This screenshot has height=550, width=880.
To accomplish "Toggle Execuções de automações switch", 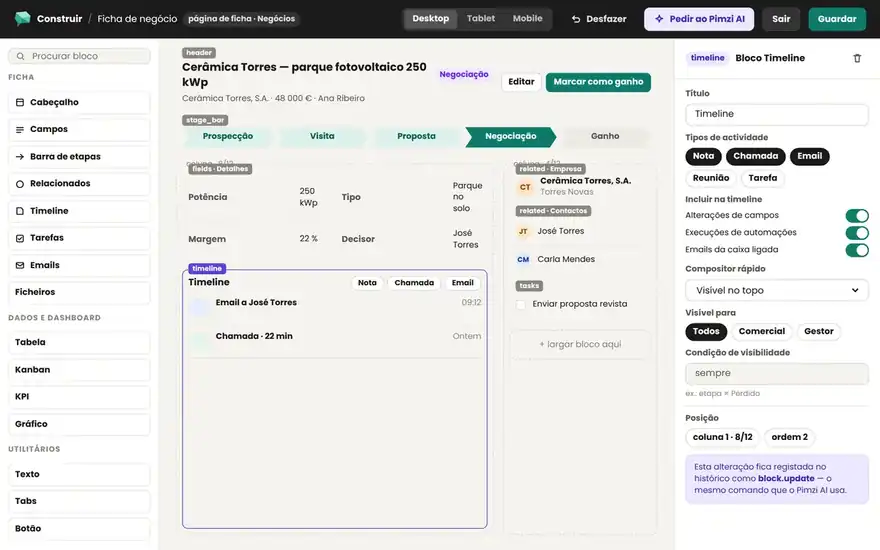I will coord(857,232).
